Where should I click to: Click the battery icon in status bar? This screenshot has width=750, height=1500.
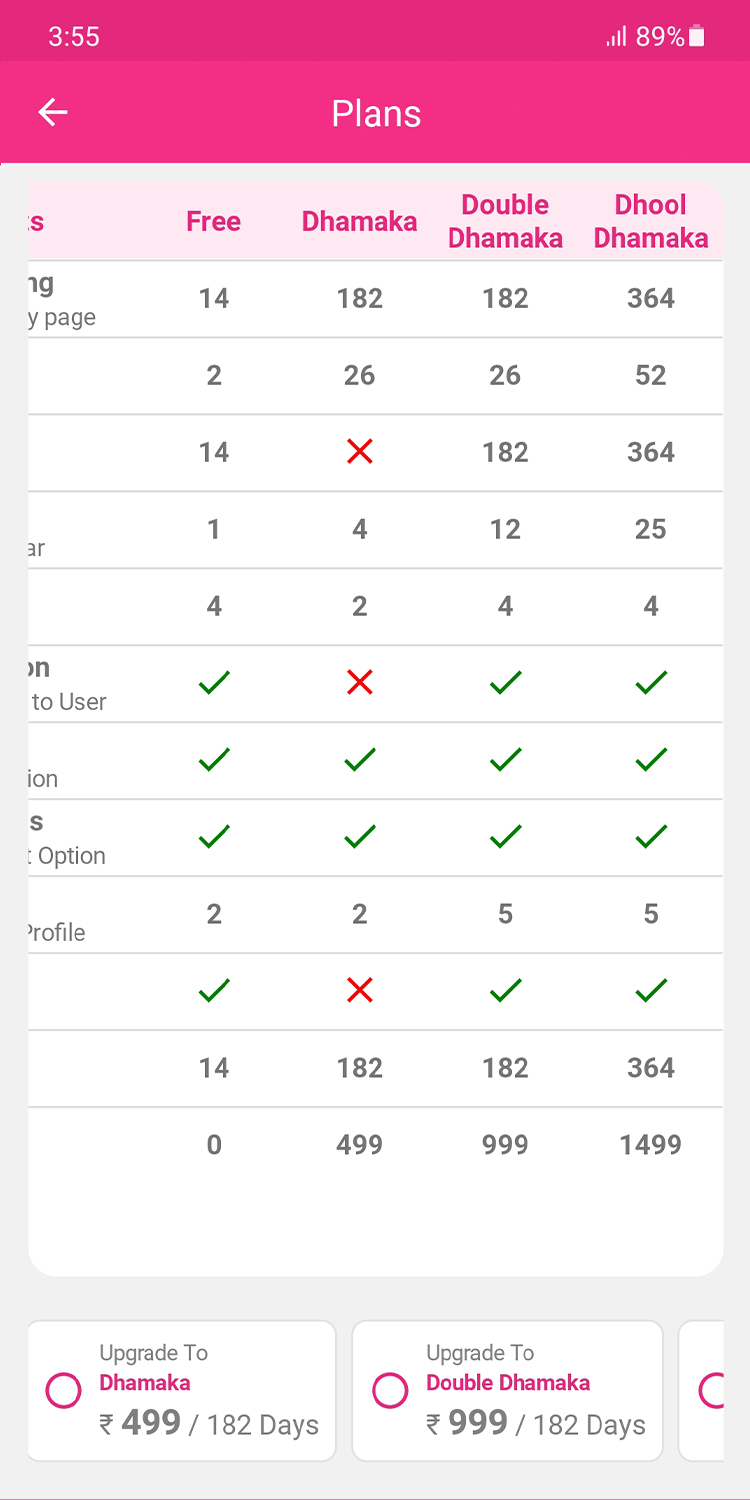pyautogui.click(x=697, y=37)
